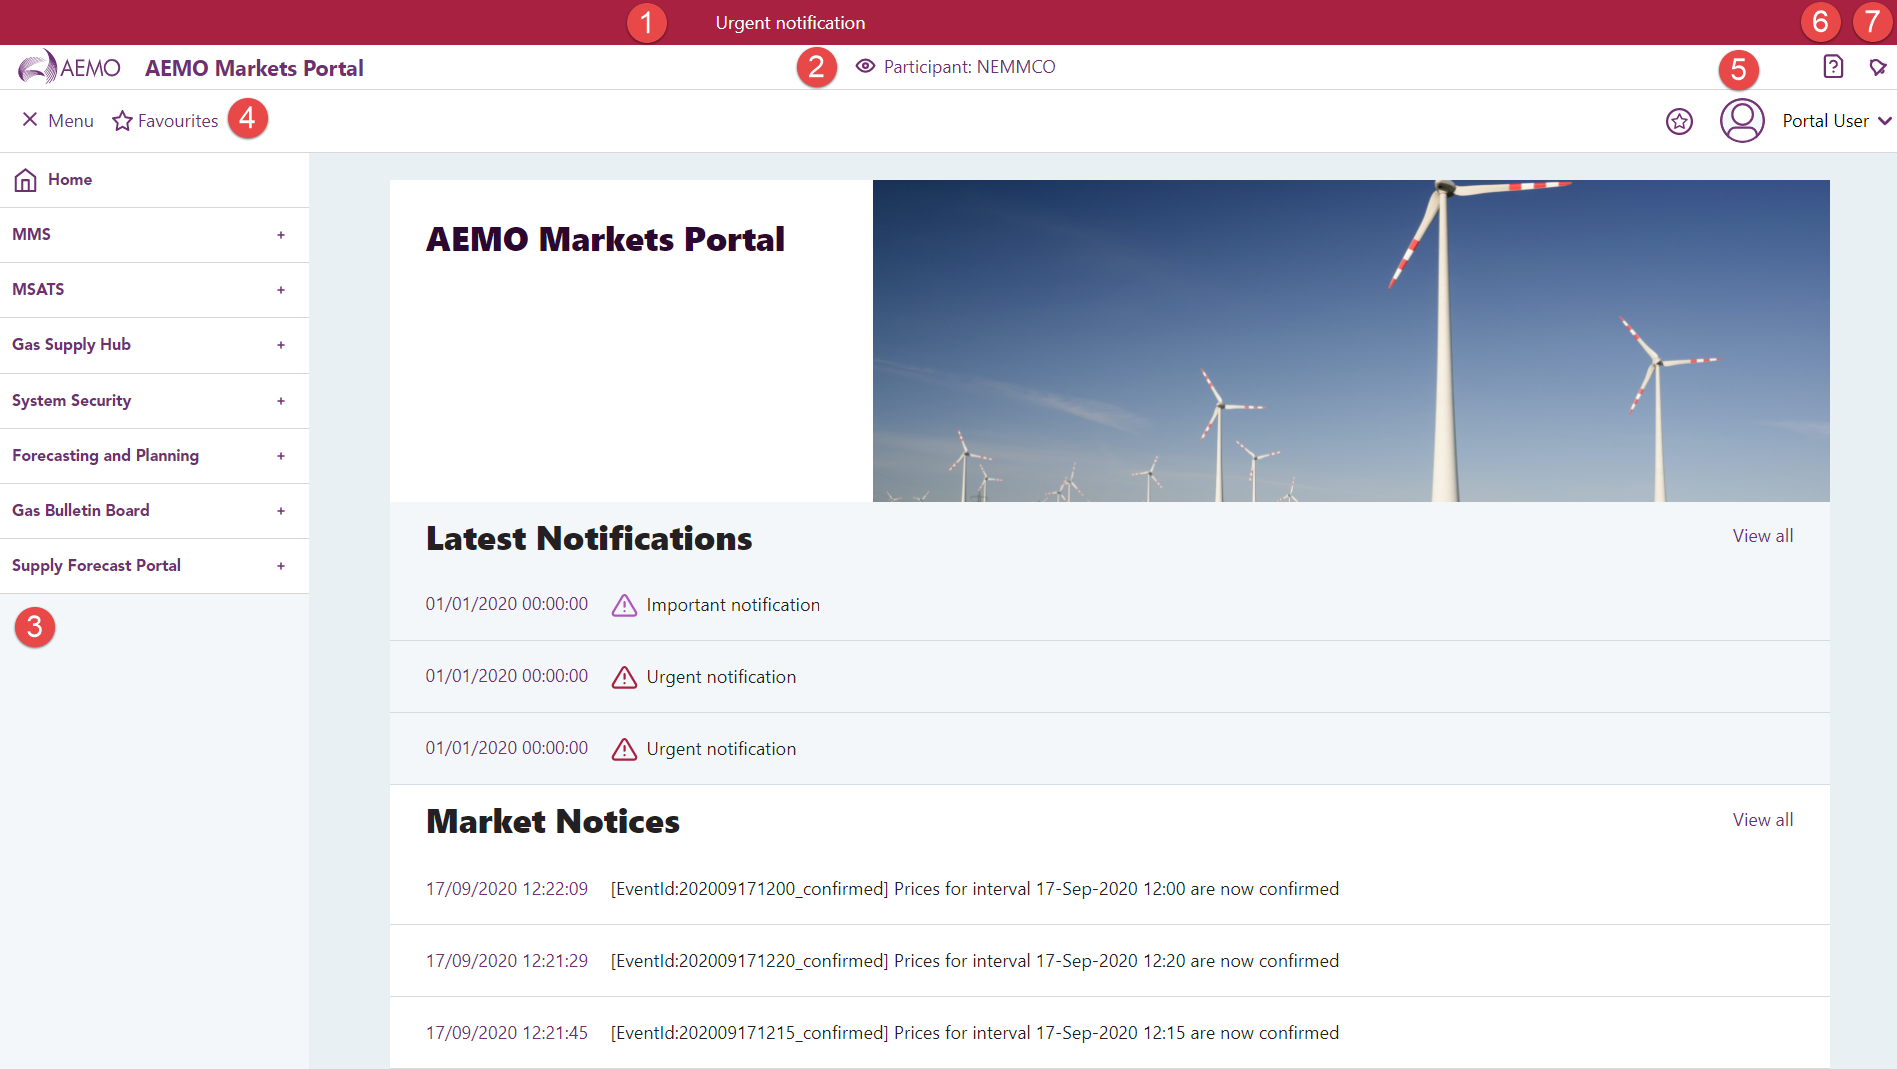Click Participant: NEMMCO label
The height and width of the screenshot is (1069, 1897).
969,67
